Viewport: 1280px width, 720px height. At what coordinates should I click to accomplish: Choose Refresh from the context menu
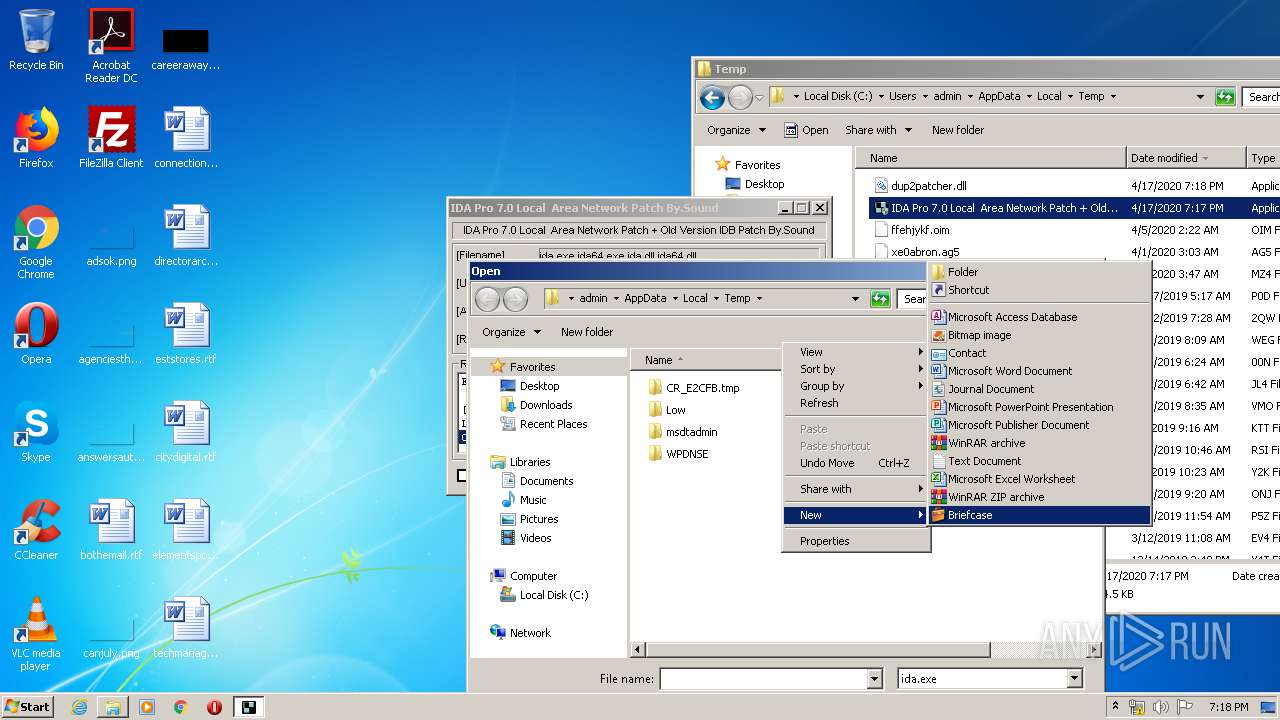coord(857,403)
